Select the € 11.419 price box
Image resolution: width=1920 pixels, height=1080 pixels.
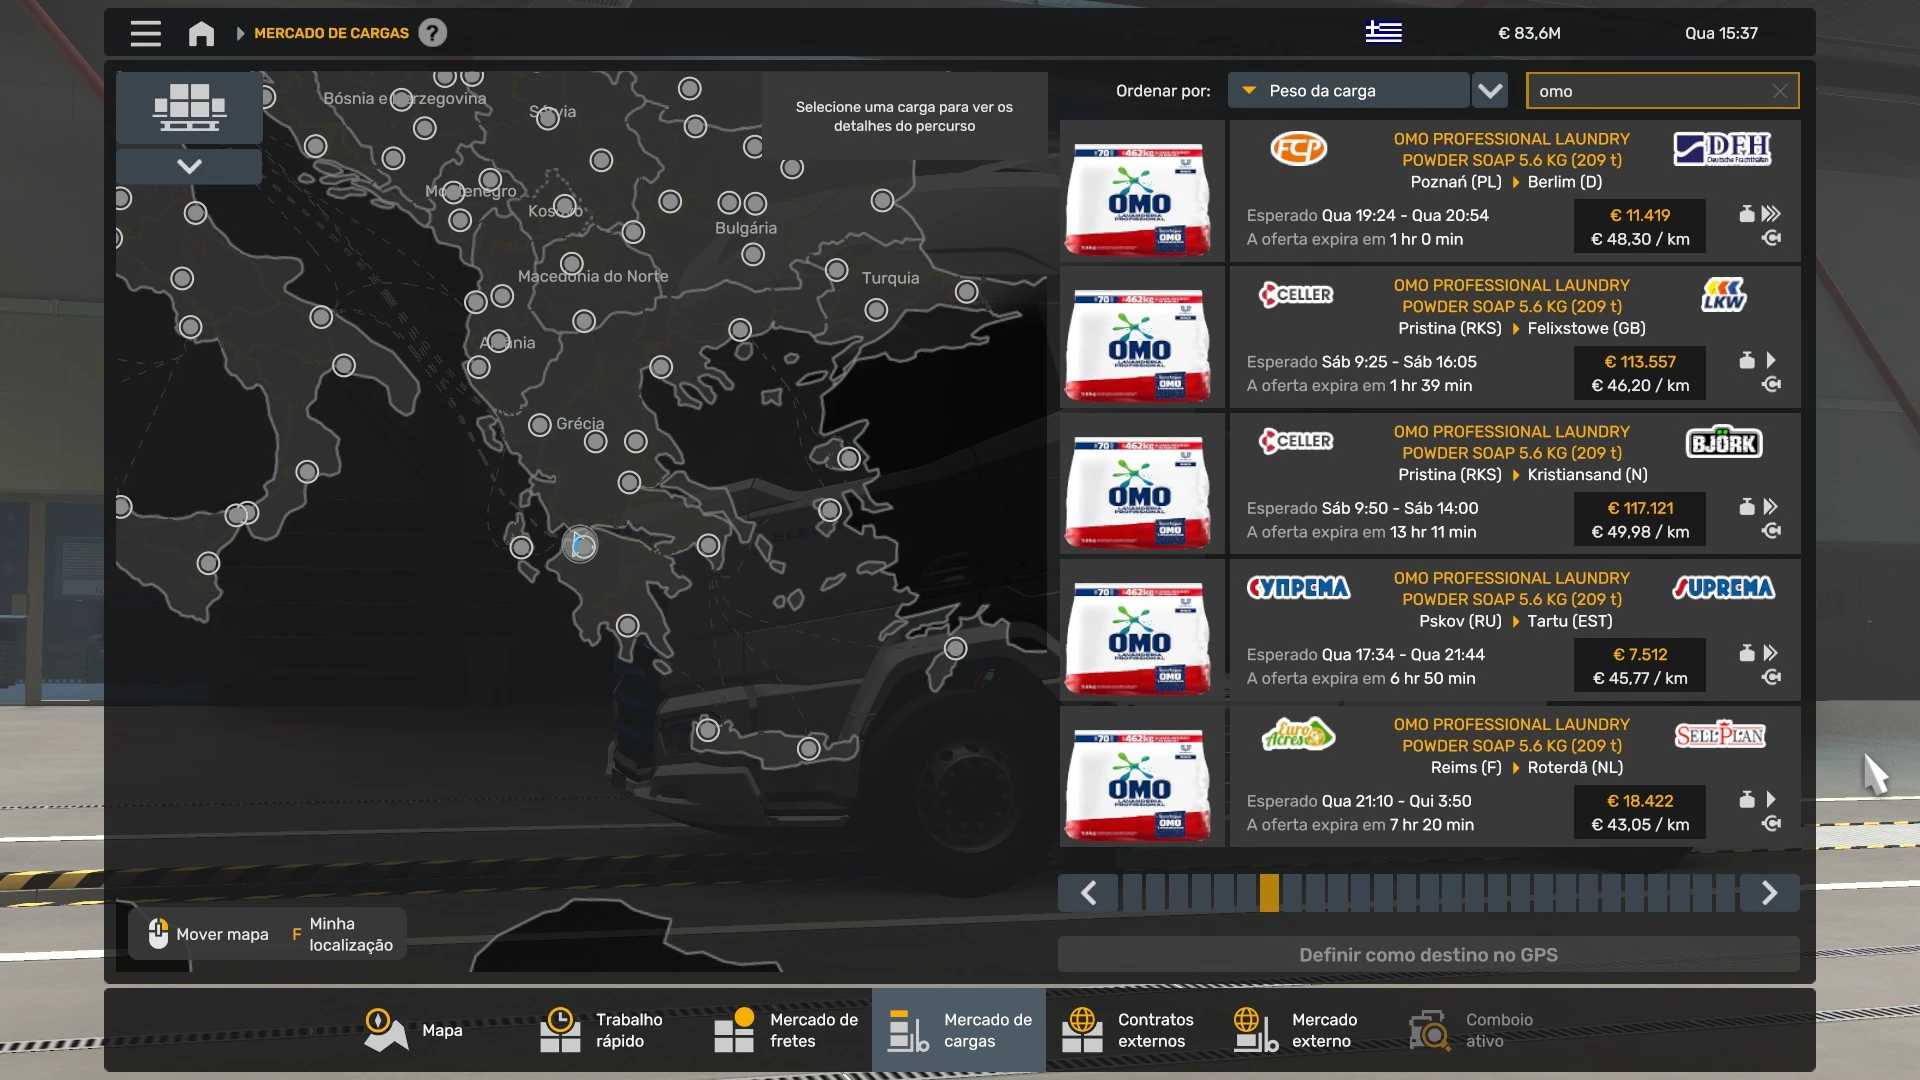[1640, 227]
